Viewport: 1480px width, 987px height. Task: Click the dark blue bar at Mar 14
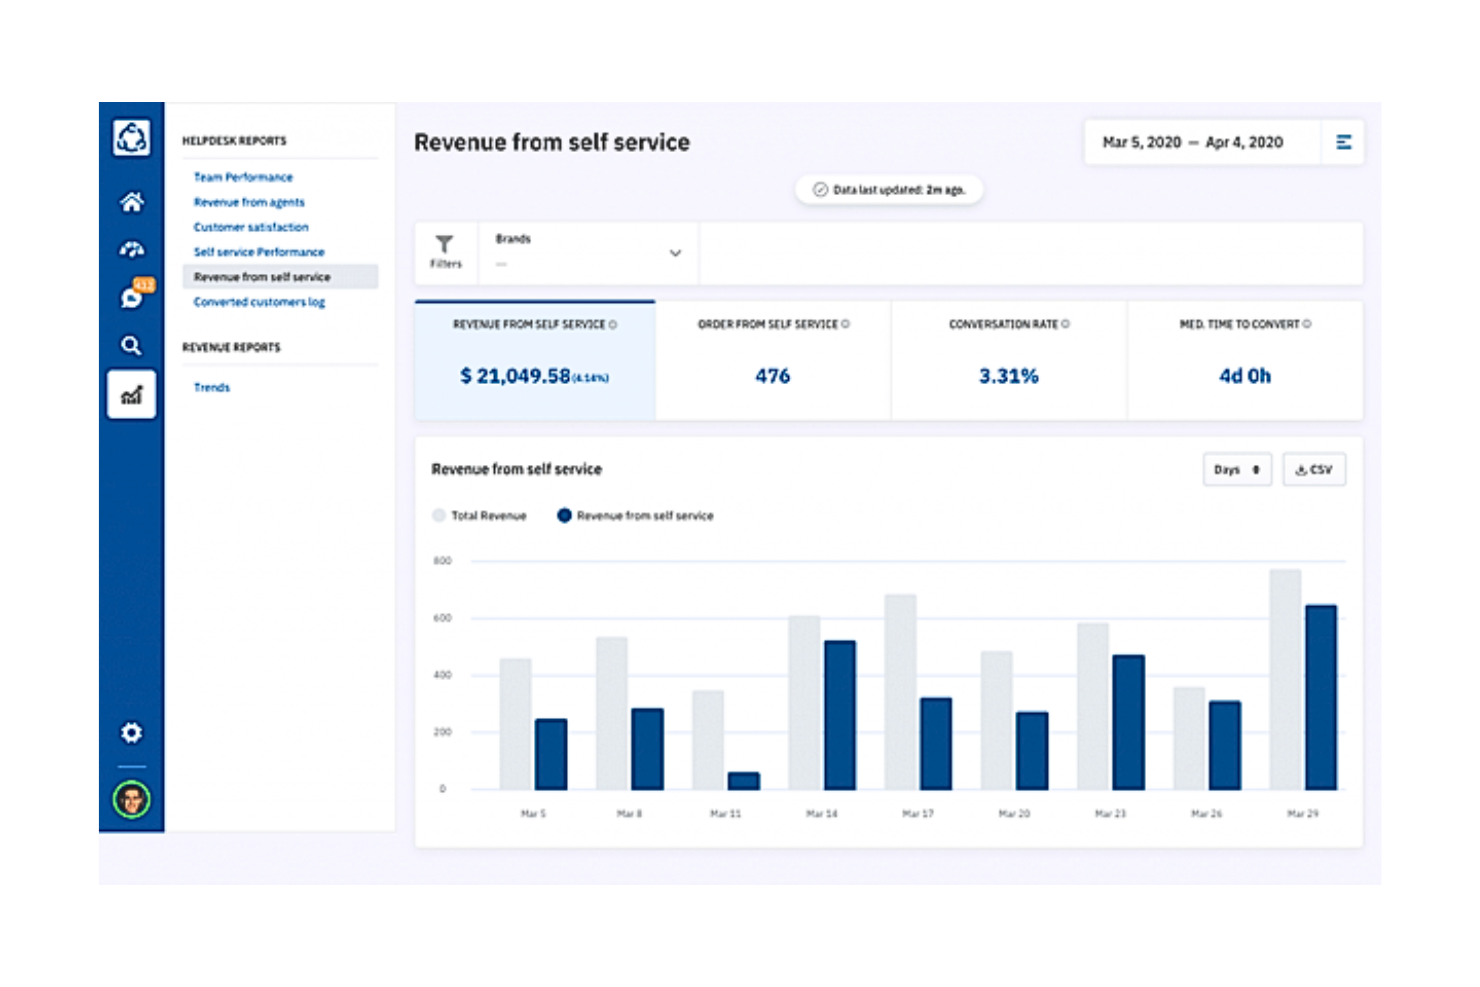[x=840, y=715]
